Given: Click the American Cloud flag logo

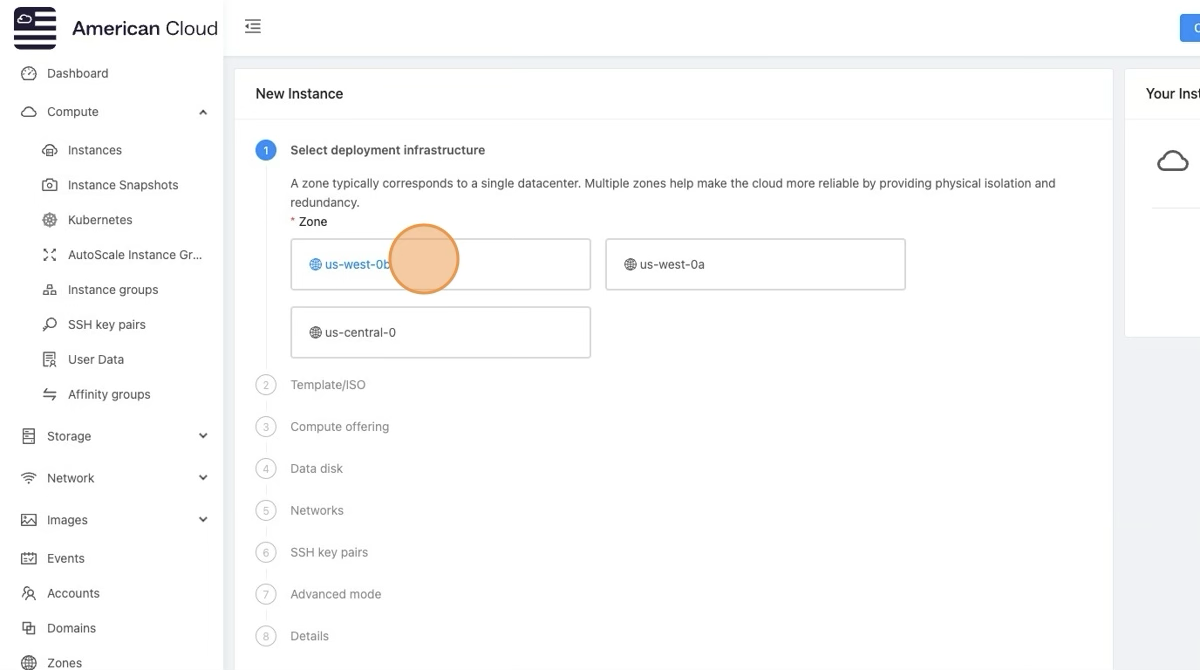Looking at the screenshot, I should coord(35,28).
